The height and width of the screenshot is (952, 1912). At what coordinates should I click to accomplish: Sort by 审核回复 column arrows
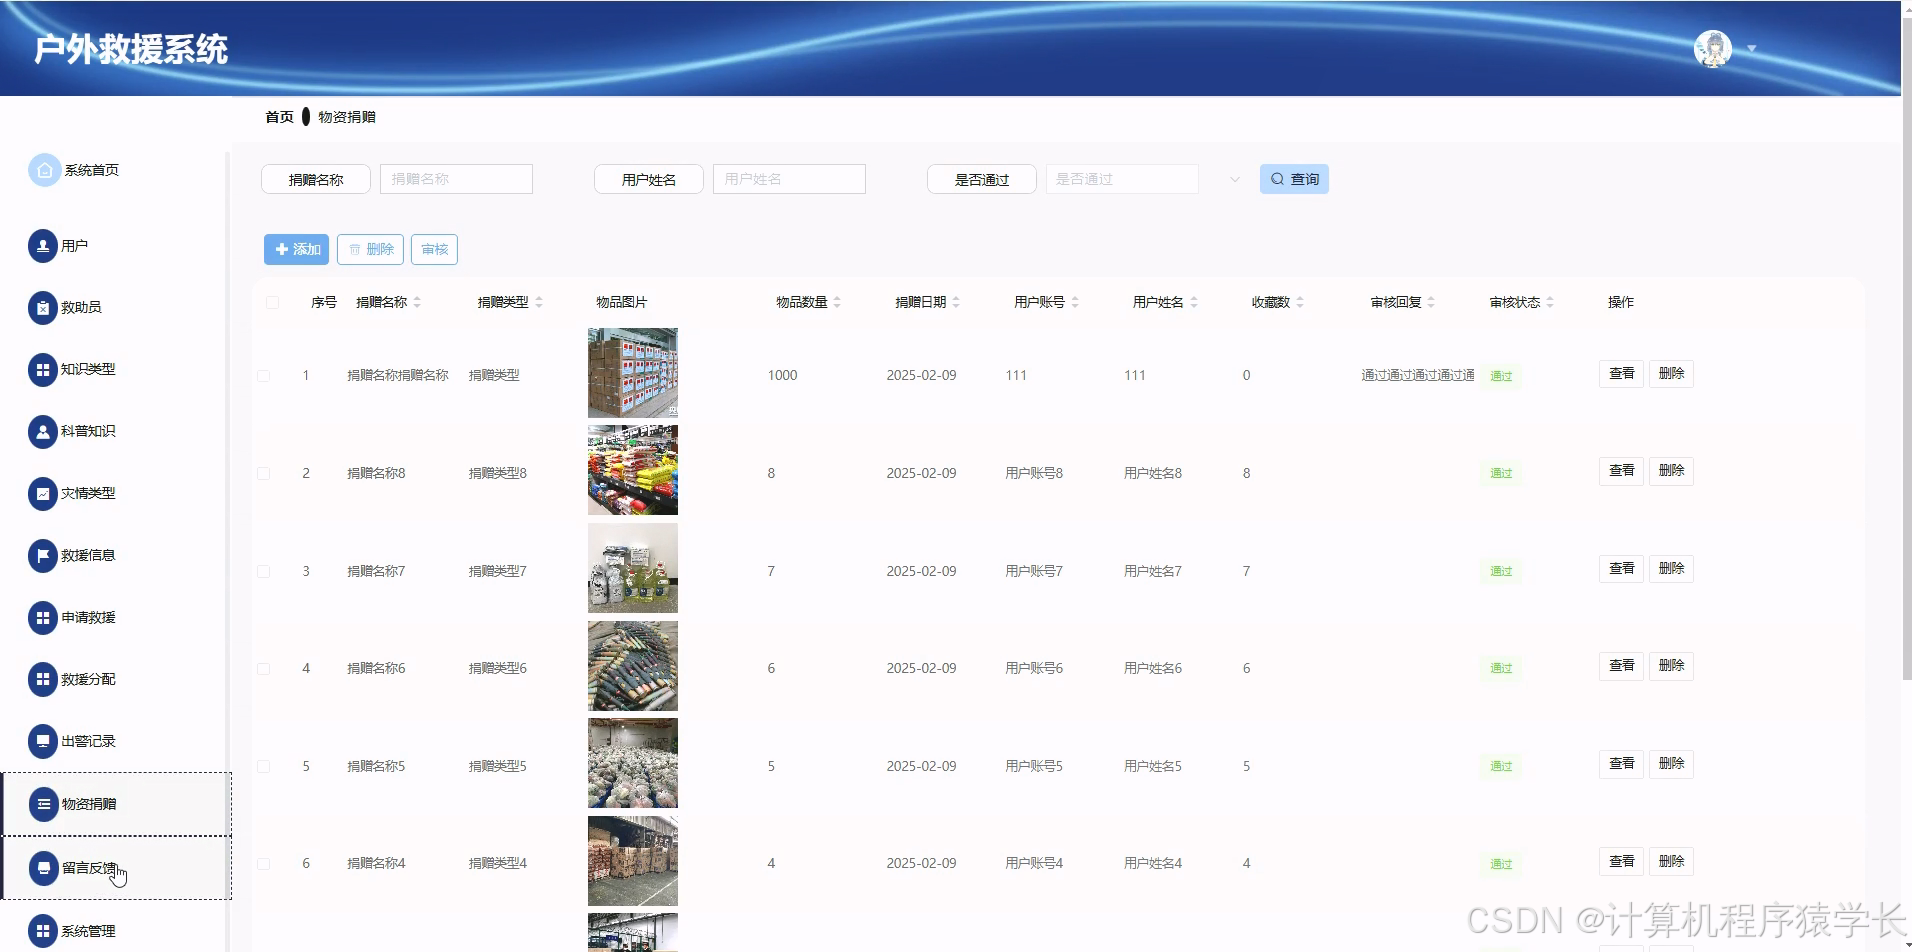(x=1431, y=302)
